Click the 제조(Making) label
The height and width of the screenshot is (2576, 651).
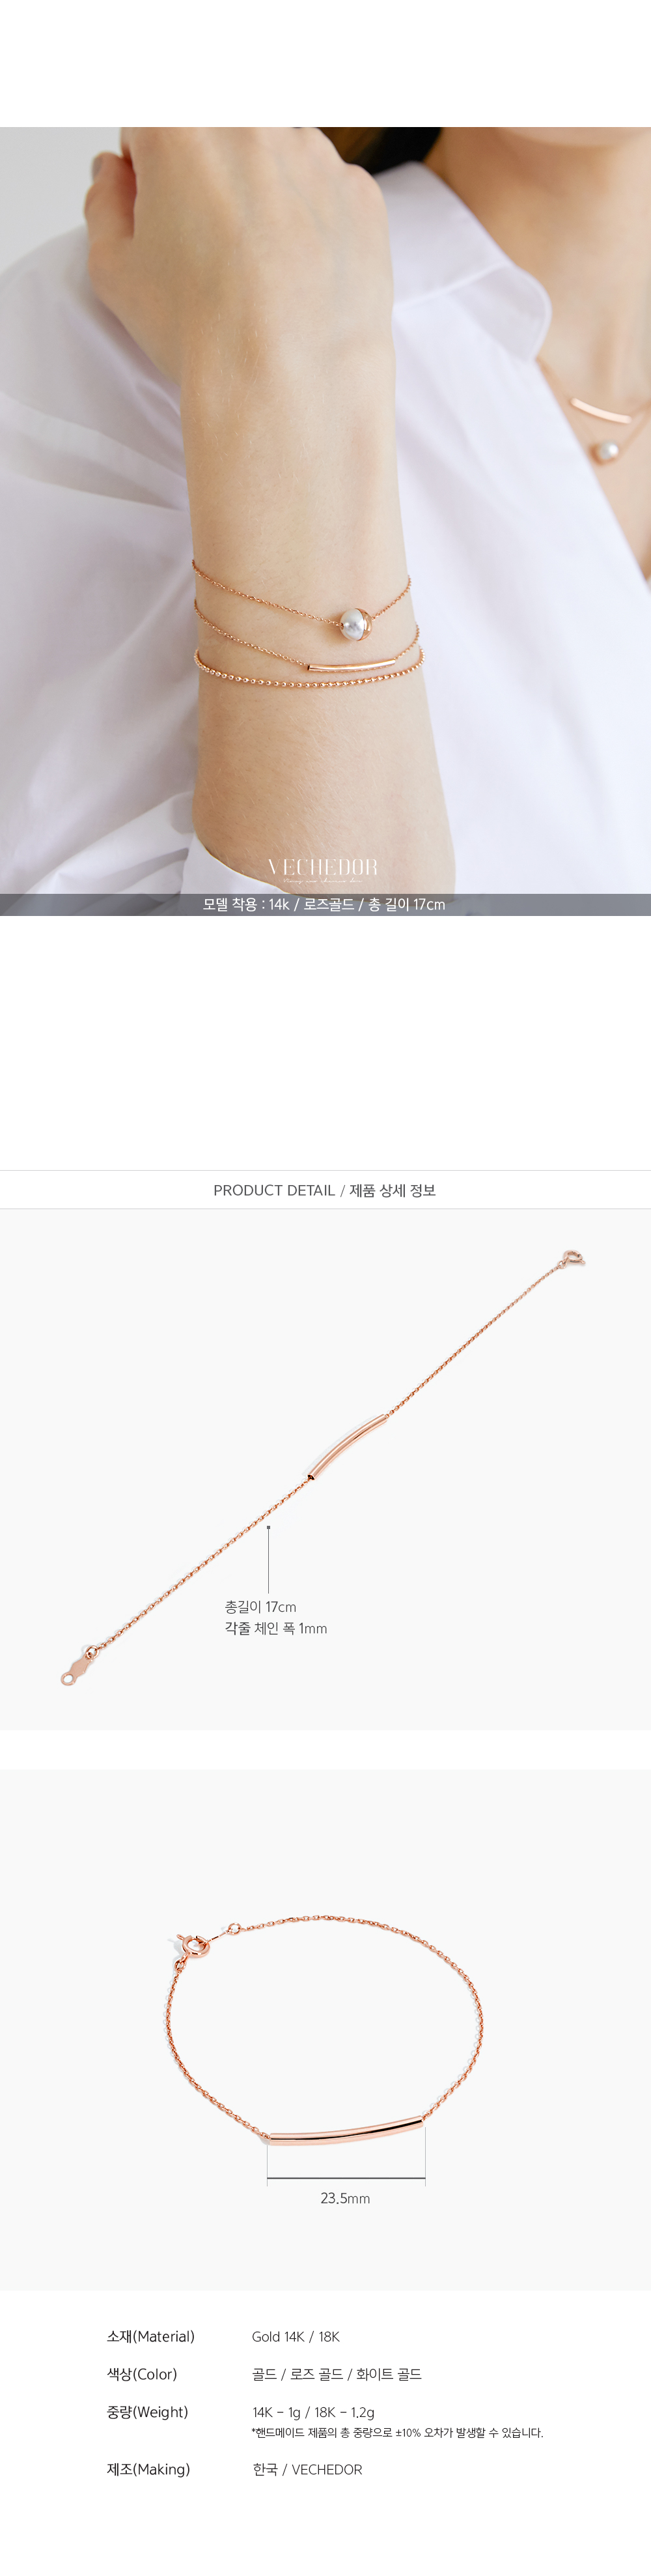click(148, 2469)
